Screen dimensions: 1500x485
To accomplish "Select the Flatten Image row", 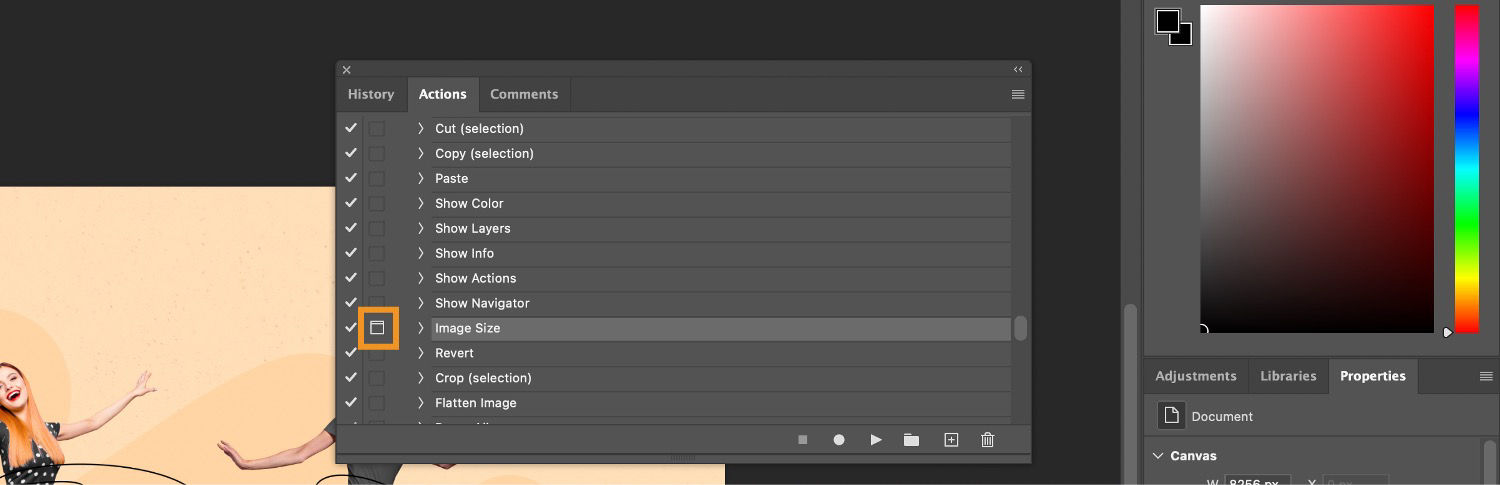I will click(x=721, y=403).
